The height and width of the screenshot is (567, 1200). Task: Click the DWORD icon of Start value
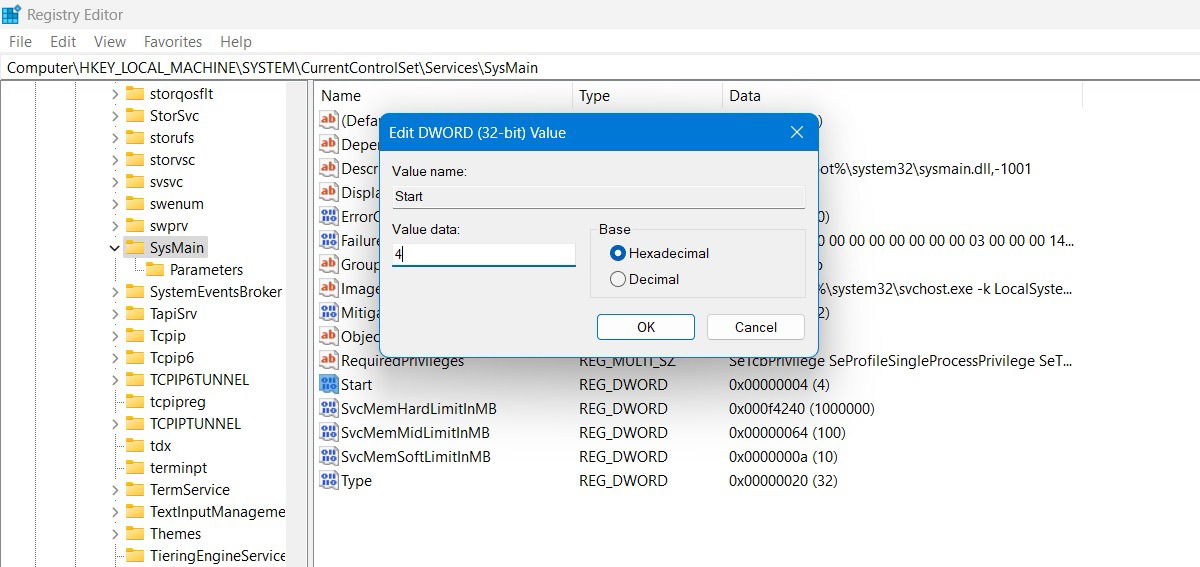pyautogui.click(x=328, y=384)
